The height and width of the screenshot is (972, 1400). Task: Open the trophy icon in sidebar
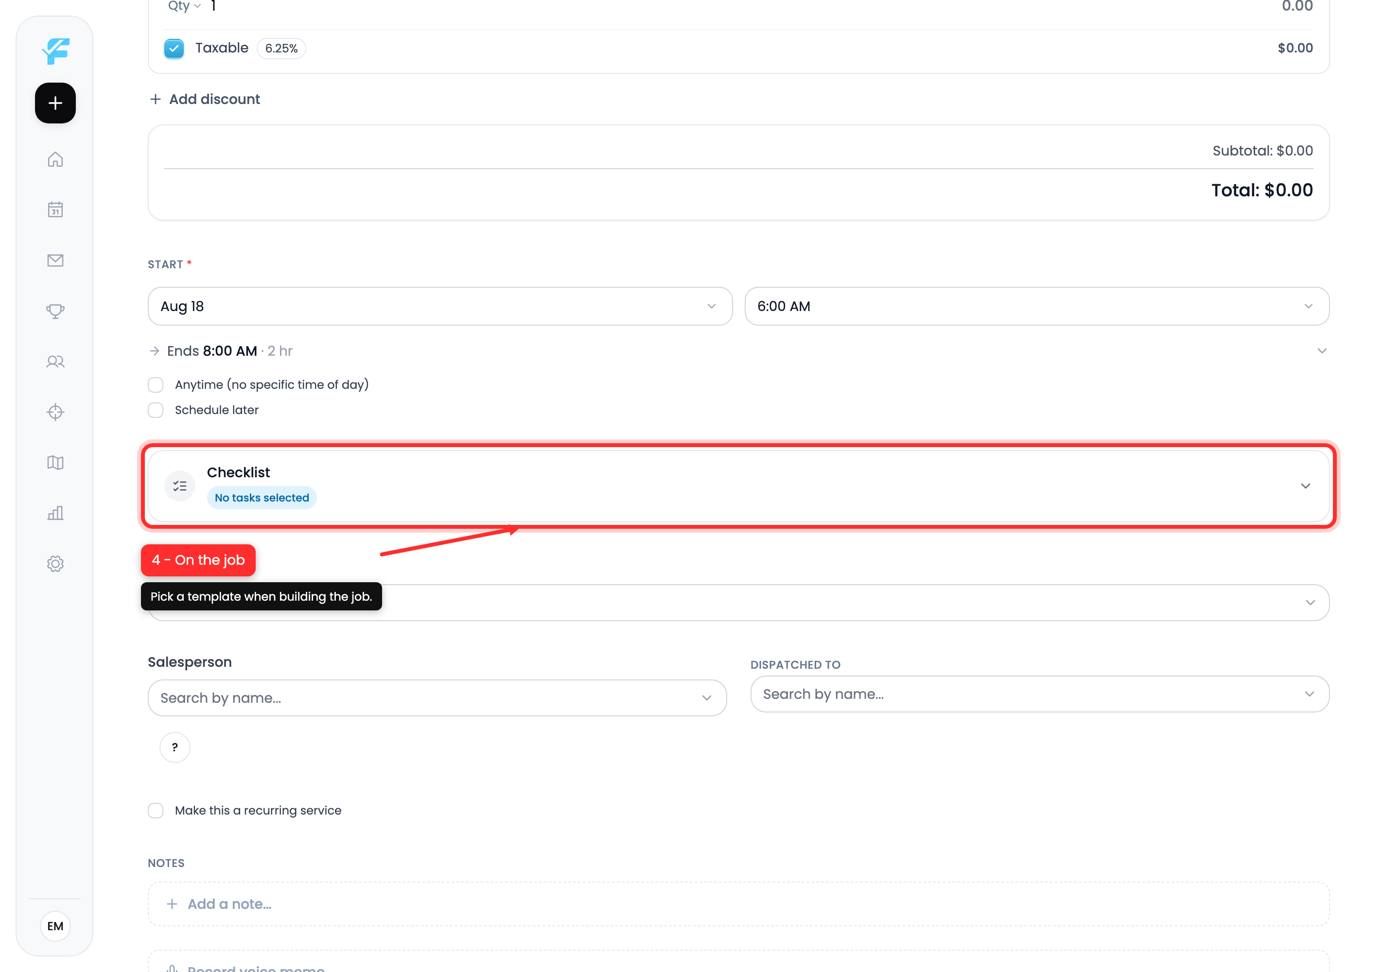55,311
